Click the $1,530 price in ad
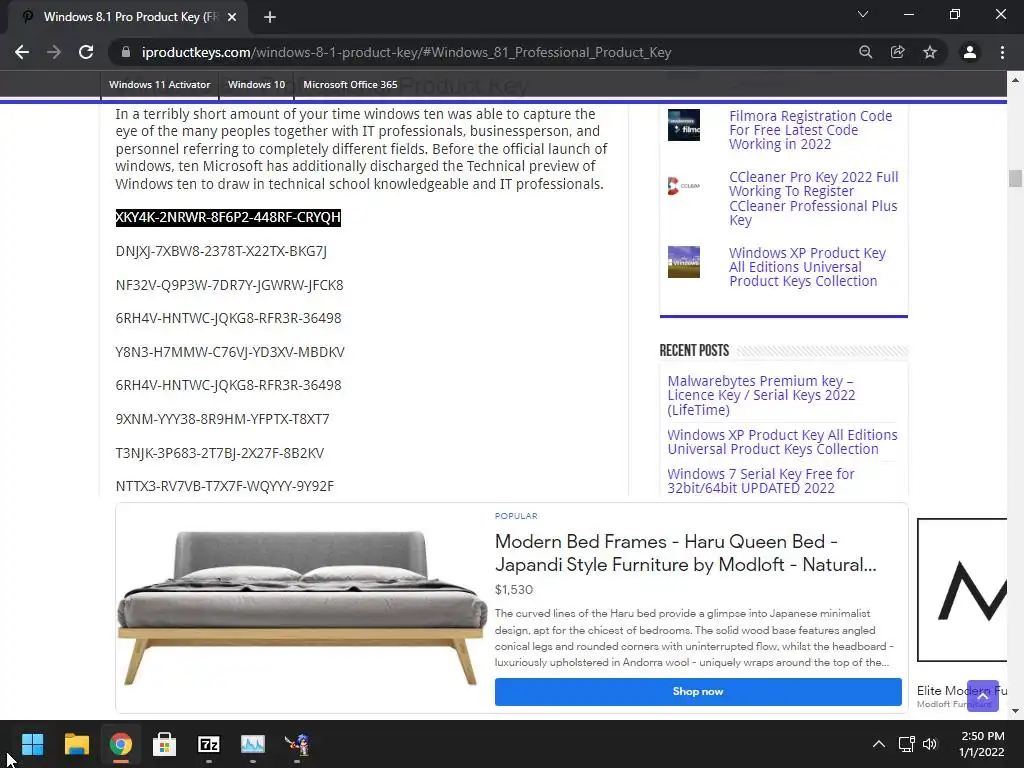Viewport: 1024px width, 768px height. (514, 590)
